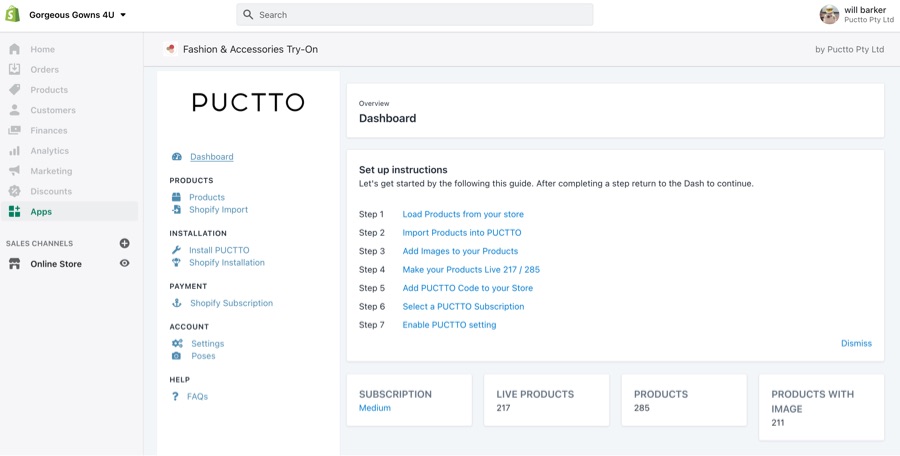Image resolution: width=900 pixels, height=456 pixels.
Task: Open the PUCTTO Dashboard link
Action: (211, 157)
